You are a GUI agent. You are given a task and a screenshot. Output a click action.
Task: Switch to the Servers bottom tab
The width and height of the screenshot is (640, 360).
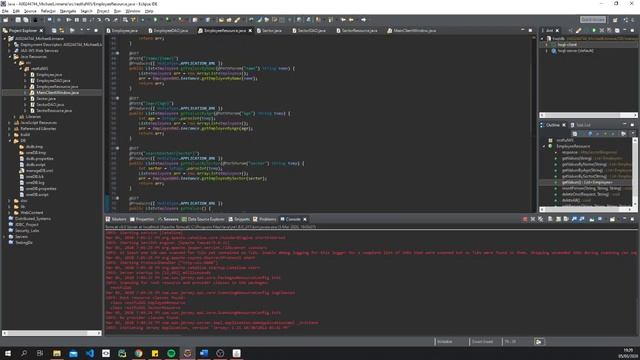click(168, 219)
